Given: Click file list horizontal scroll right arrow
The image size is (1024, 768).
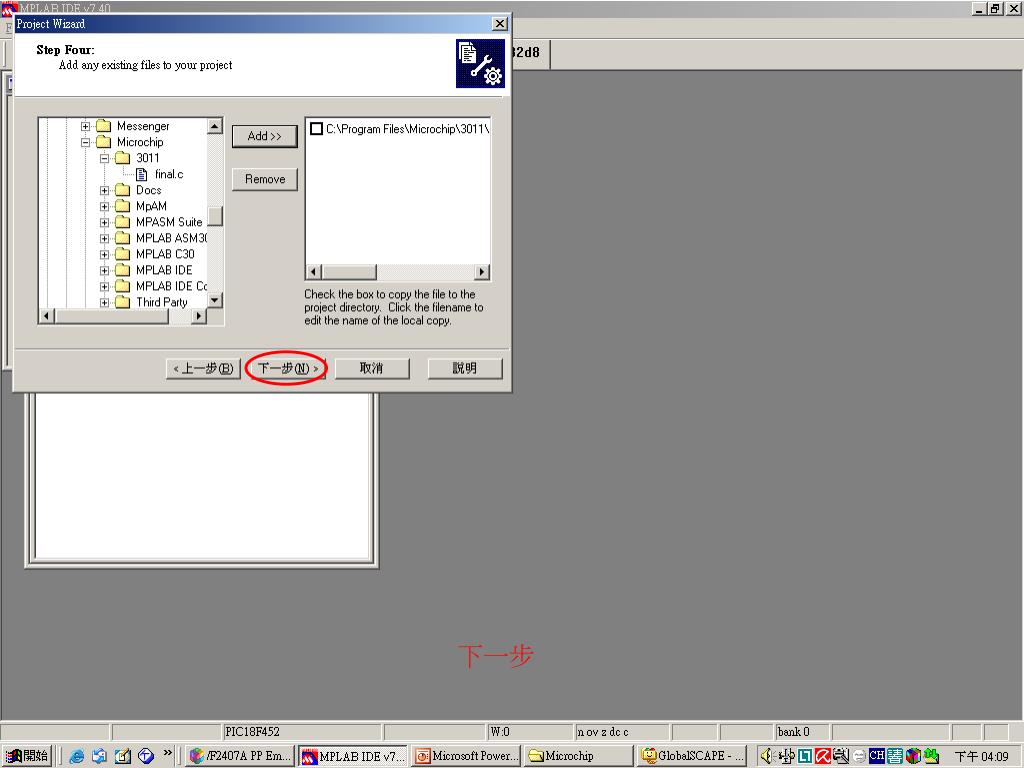Looking at the screenshot, I should [x=482, y=272].
